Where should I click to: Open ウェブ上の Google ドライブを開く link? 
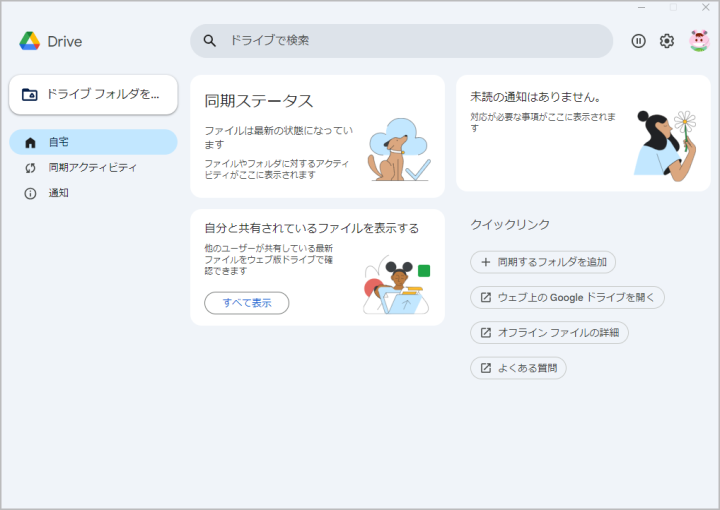point(567,297)
